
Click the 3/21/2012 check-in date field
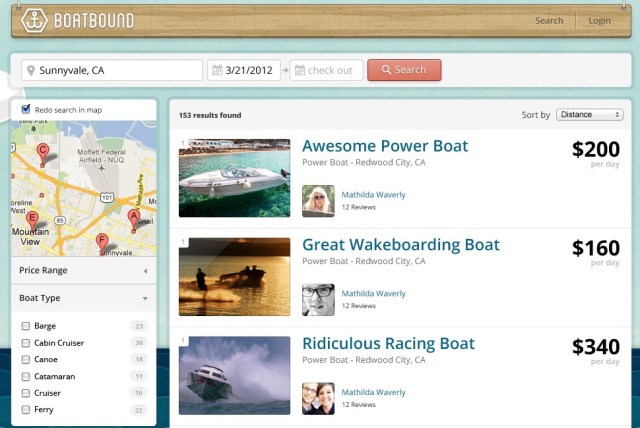[244, 70]
